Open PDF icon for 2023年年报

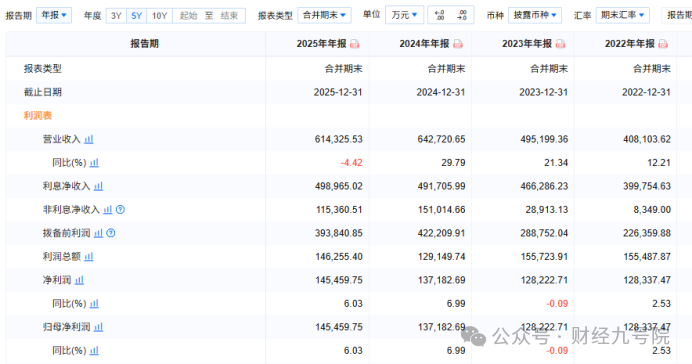tap(560, 44)
